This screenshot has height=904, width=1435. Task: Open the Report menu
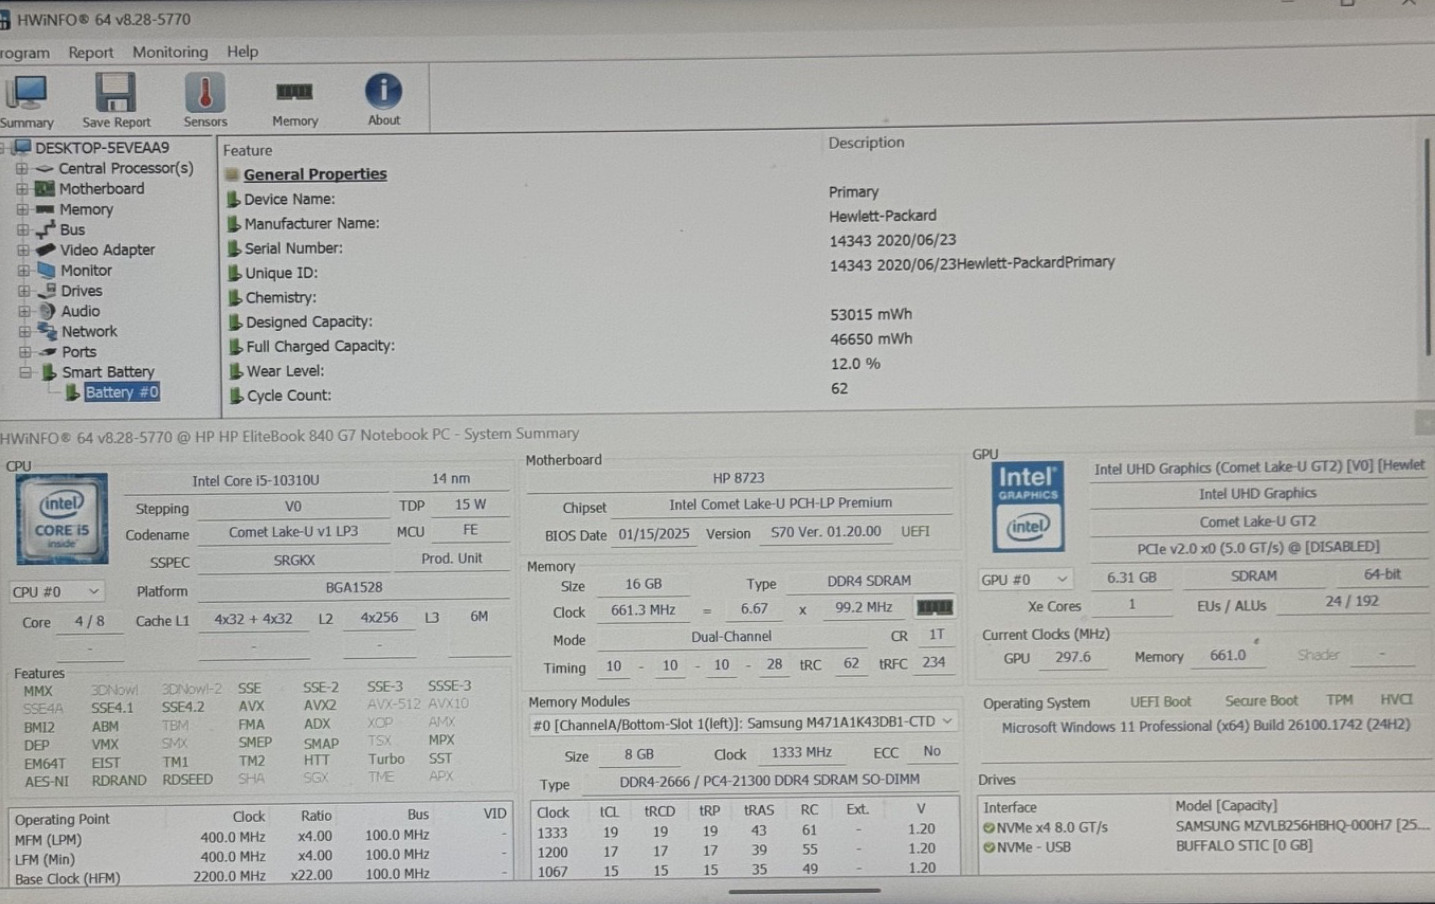point(91,53)
